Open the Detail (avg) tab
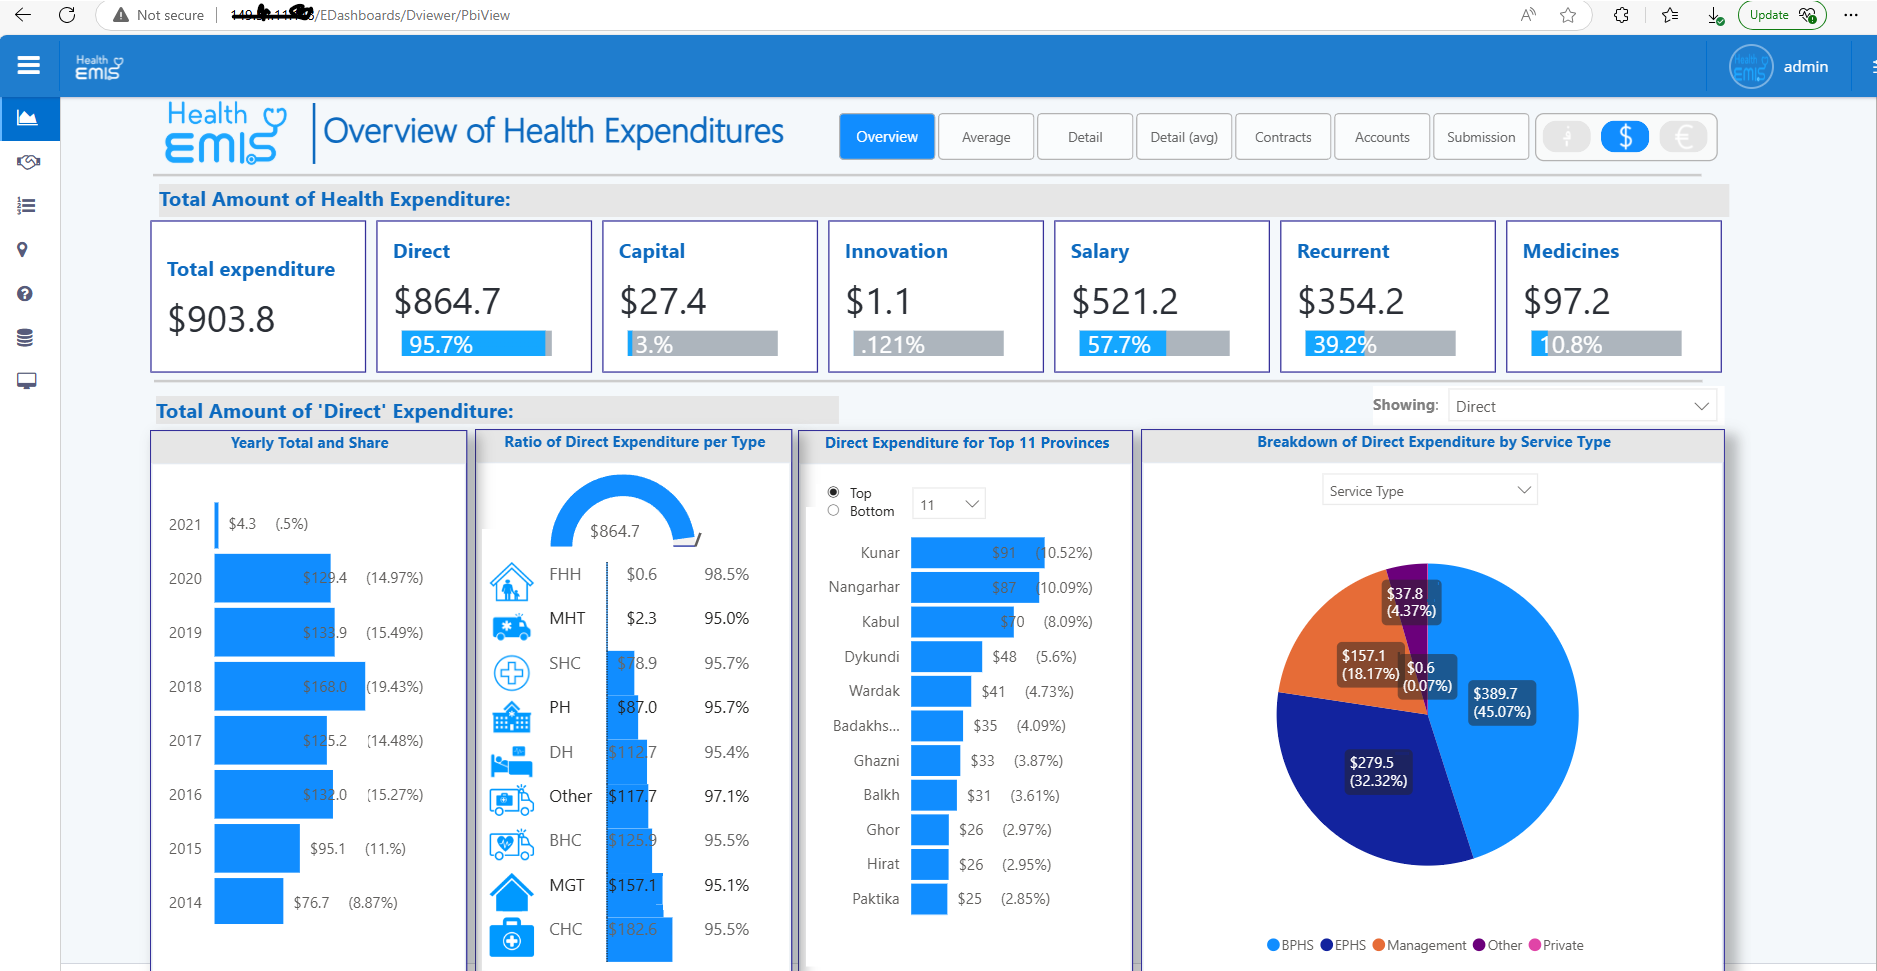Screen dimensions: 1877x971 pyautogui.click(x=1183, y=137)
